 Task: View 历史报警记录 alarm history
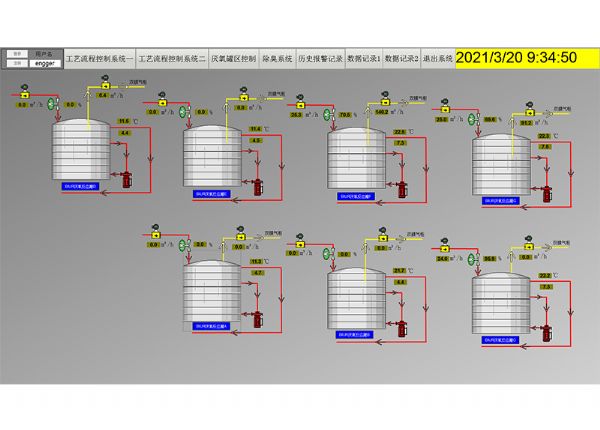coord(320,59)
